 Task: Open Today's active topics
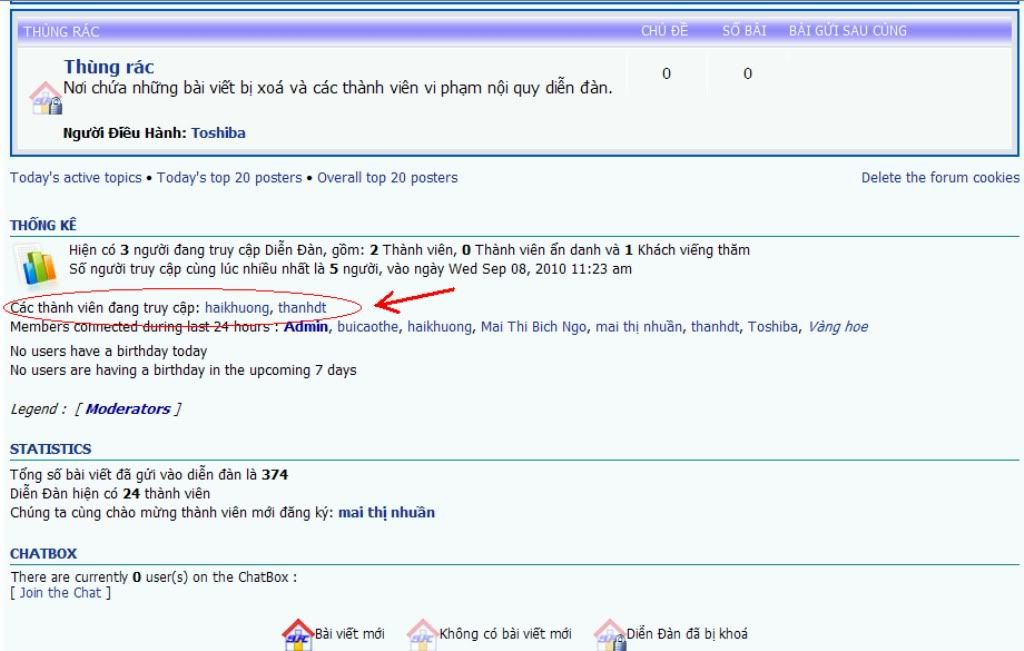pyautogui.click(x=76, y=178)
